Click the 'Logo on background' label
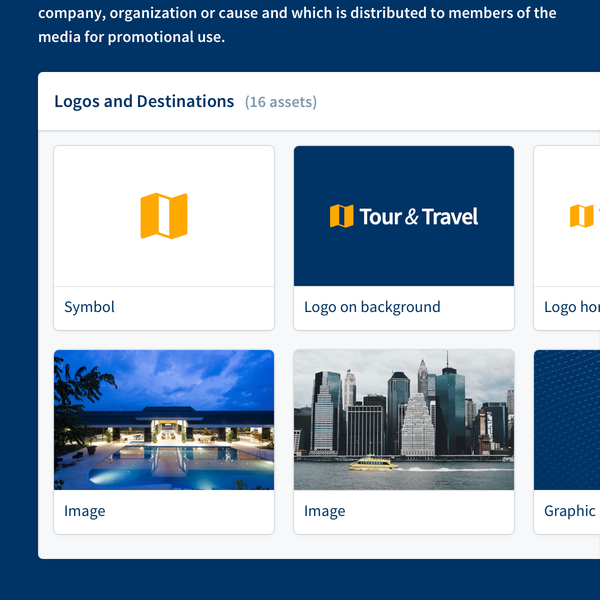The height and width of the screenshot is (600, 600). (372, 307)
